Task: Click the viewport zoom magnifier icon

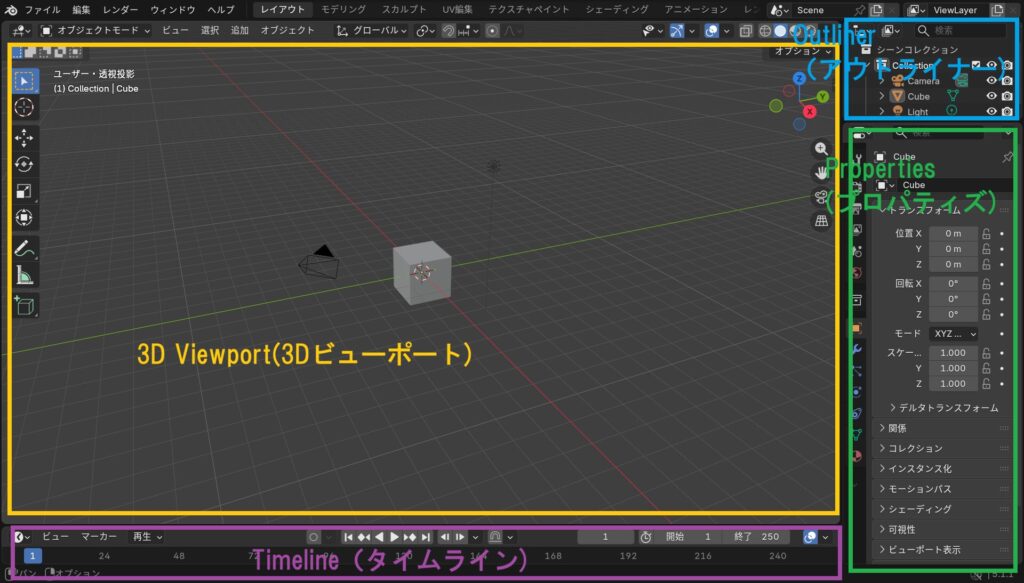Action: pos(822,148)
